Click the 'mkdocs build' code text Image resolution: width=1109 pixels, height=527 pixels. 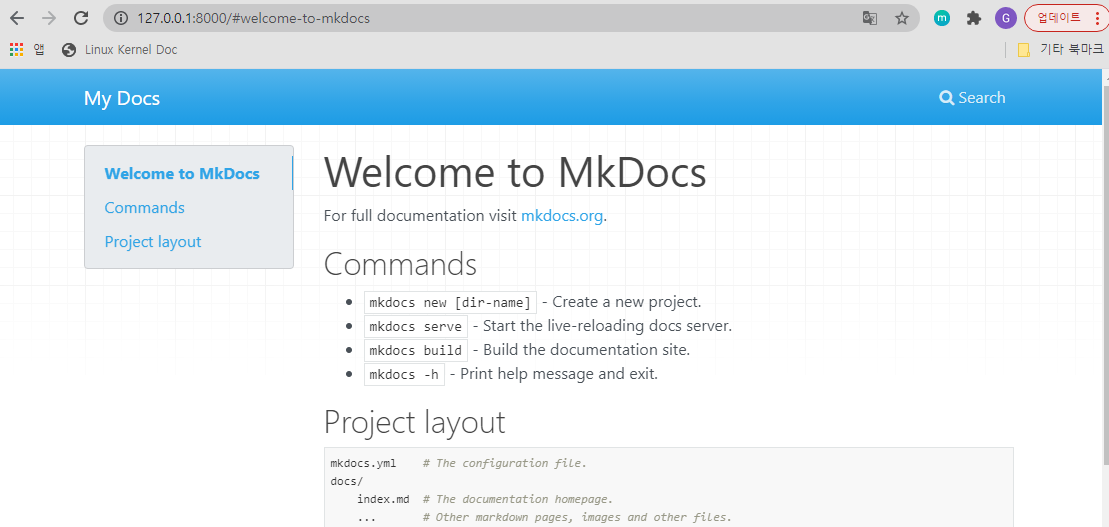(x=415, y=350)
